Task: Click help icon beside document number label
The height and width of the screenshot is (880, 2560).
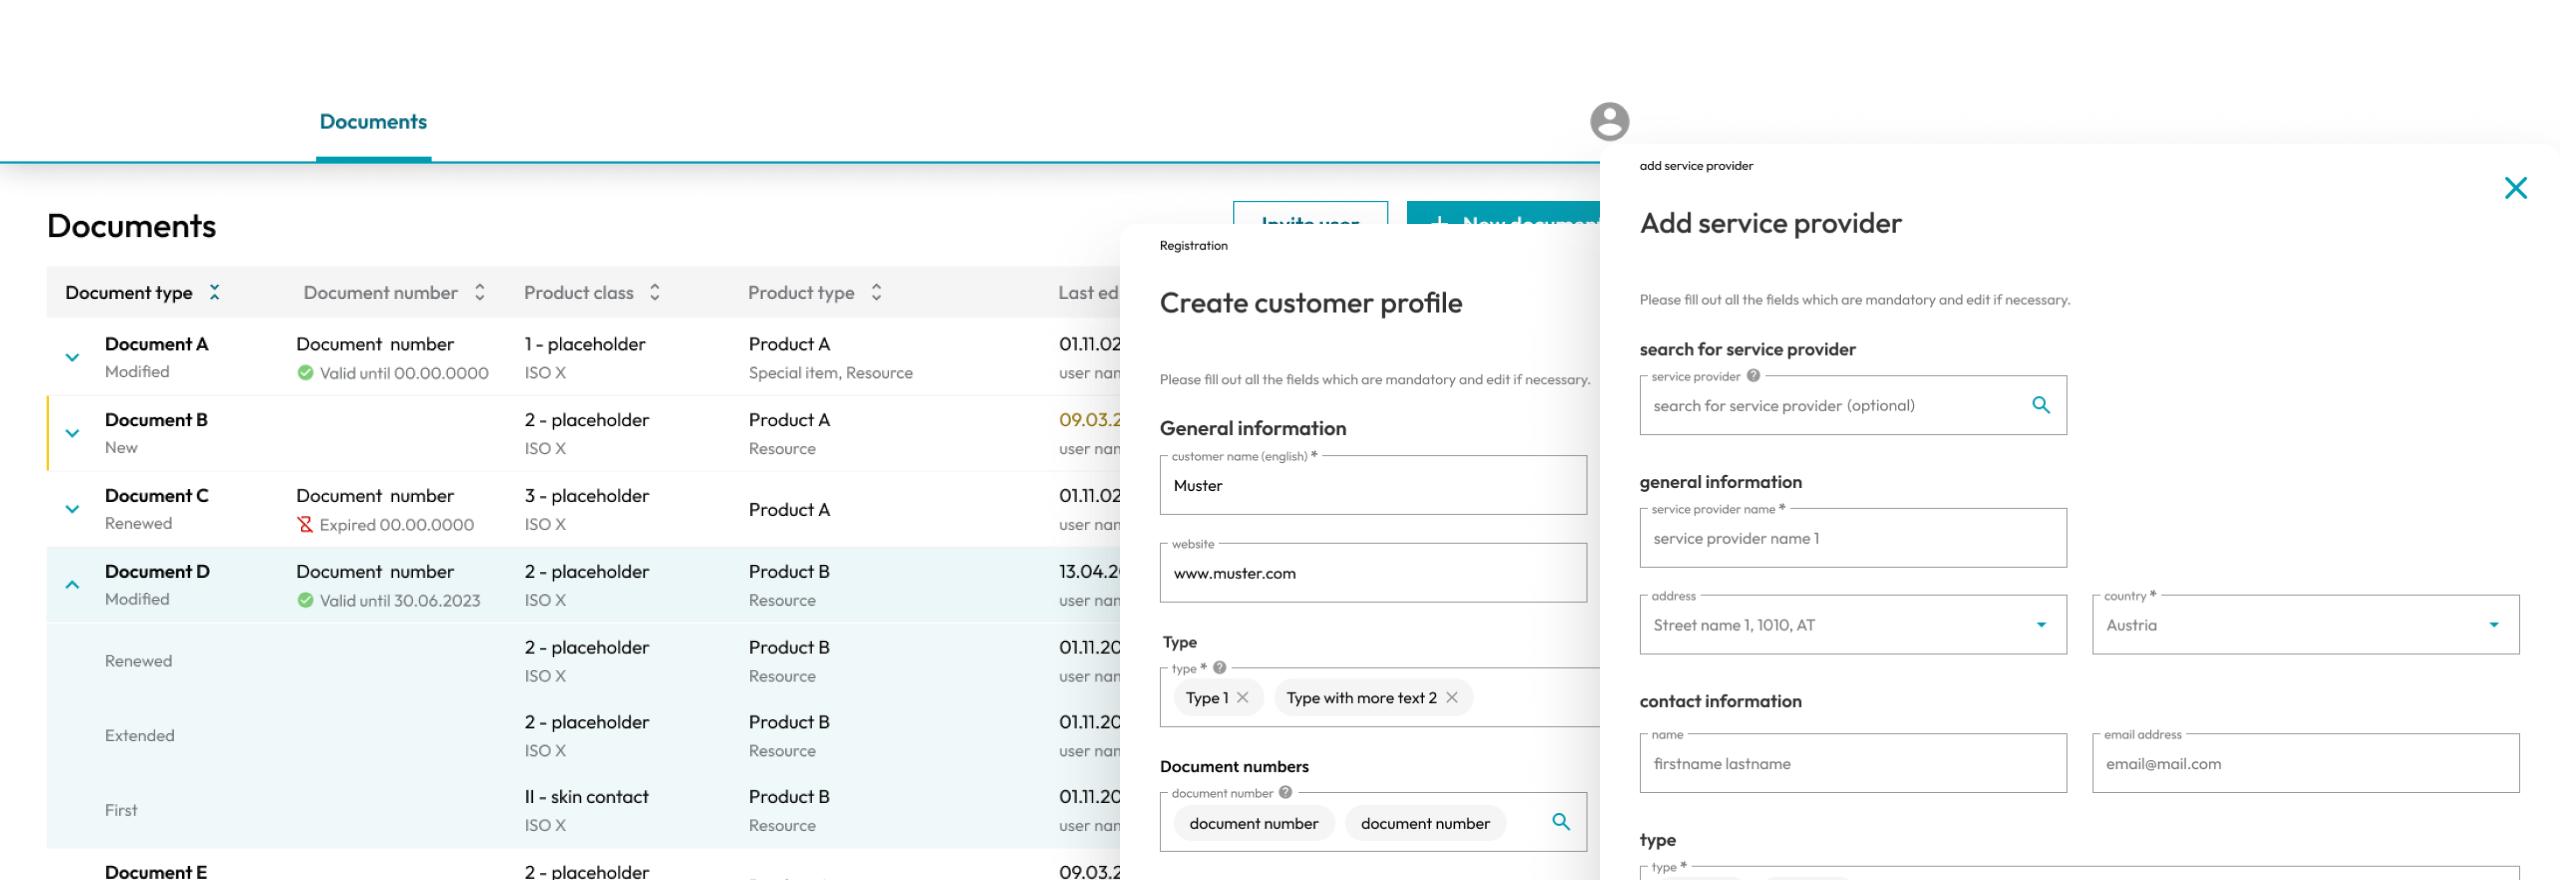Action: (1285, 792)
